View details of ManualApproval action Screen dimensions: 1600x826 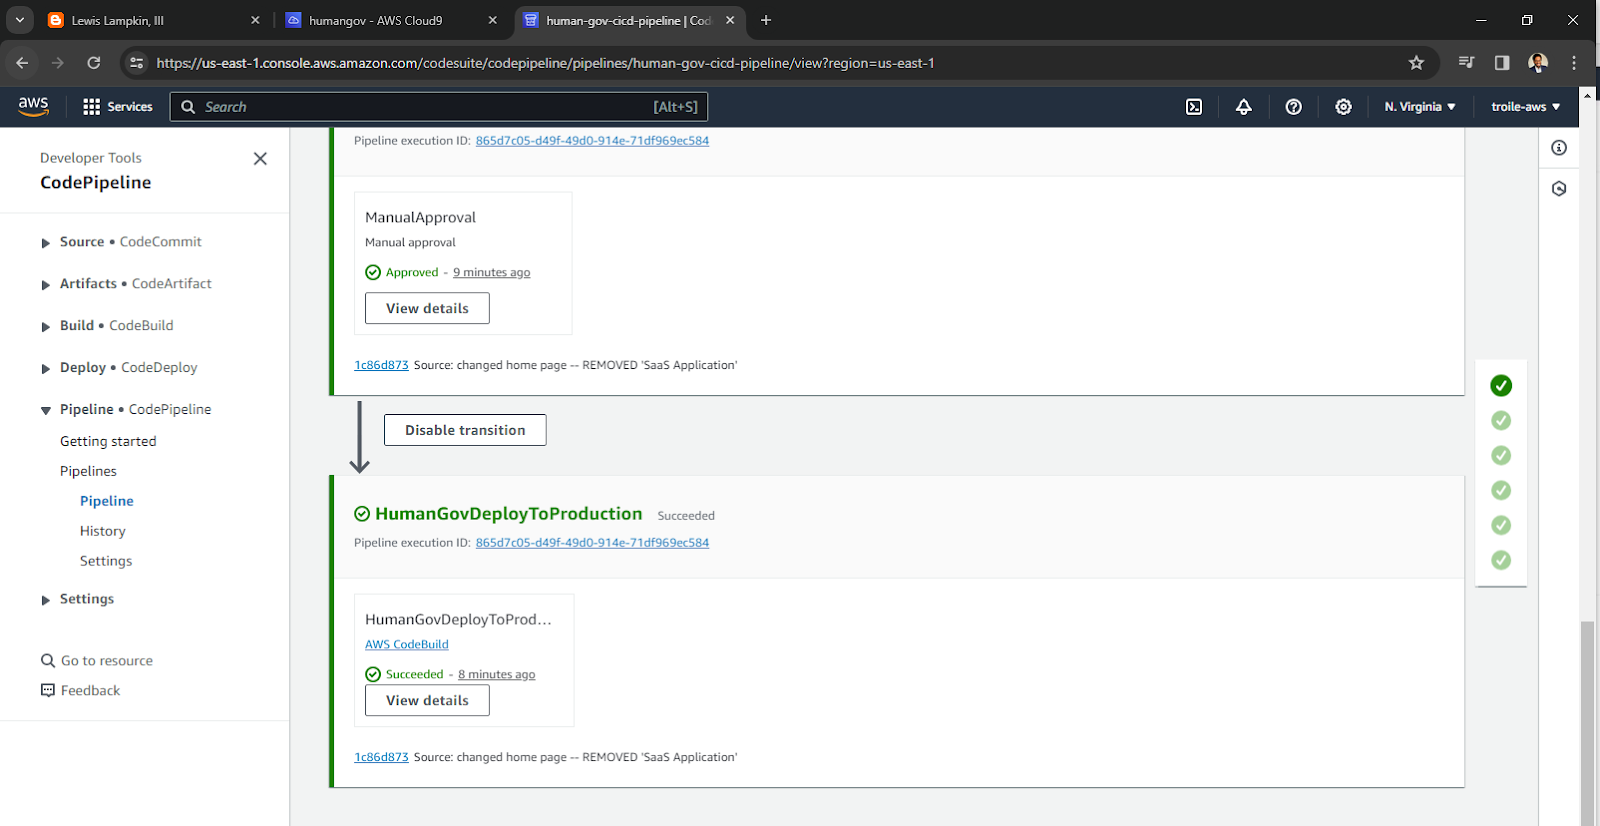pos(427,308)
